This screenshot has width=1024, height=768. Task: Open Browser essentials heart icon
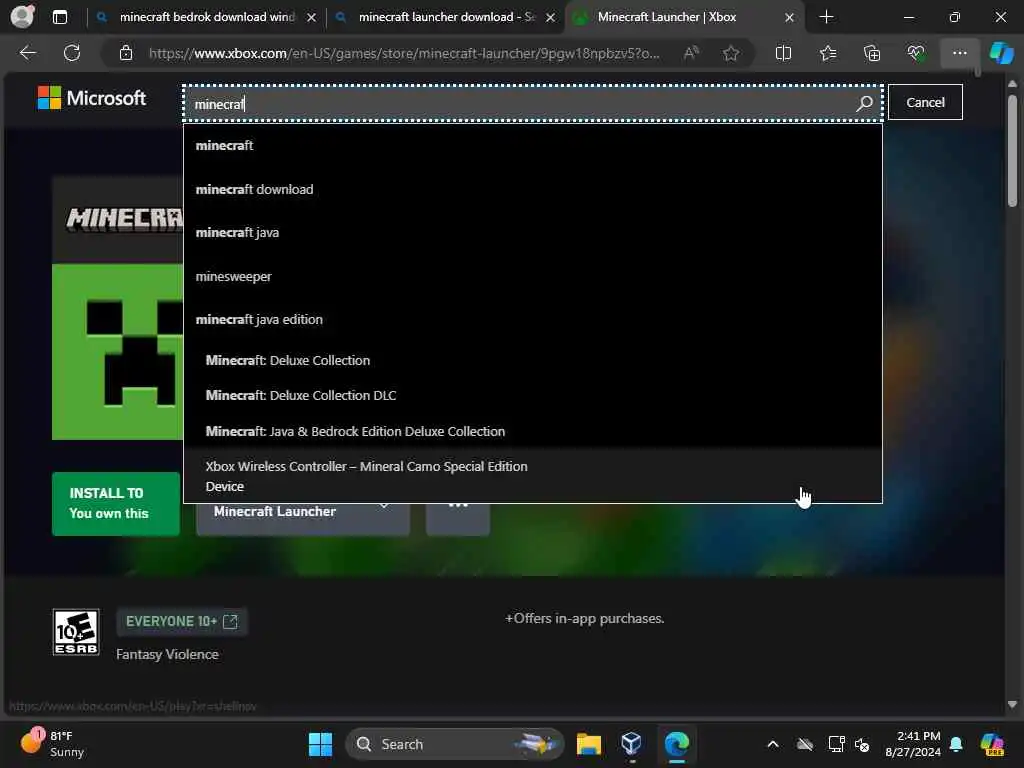coord(916,53)
